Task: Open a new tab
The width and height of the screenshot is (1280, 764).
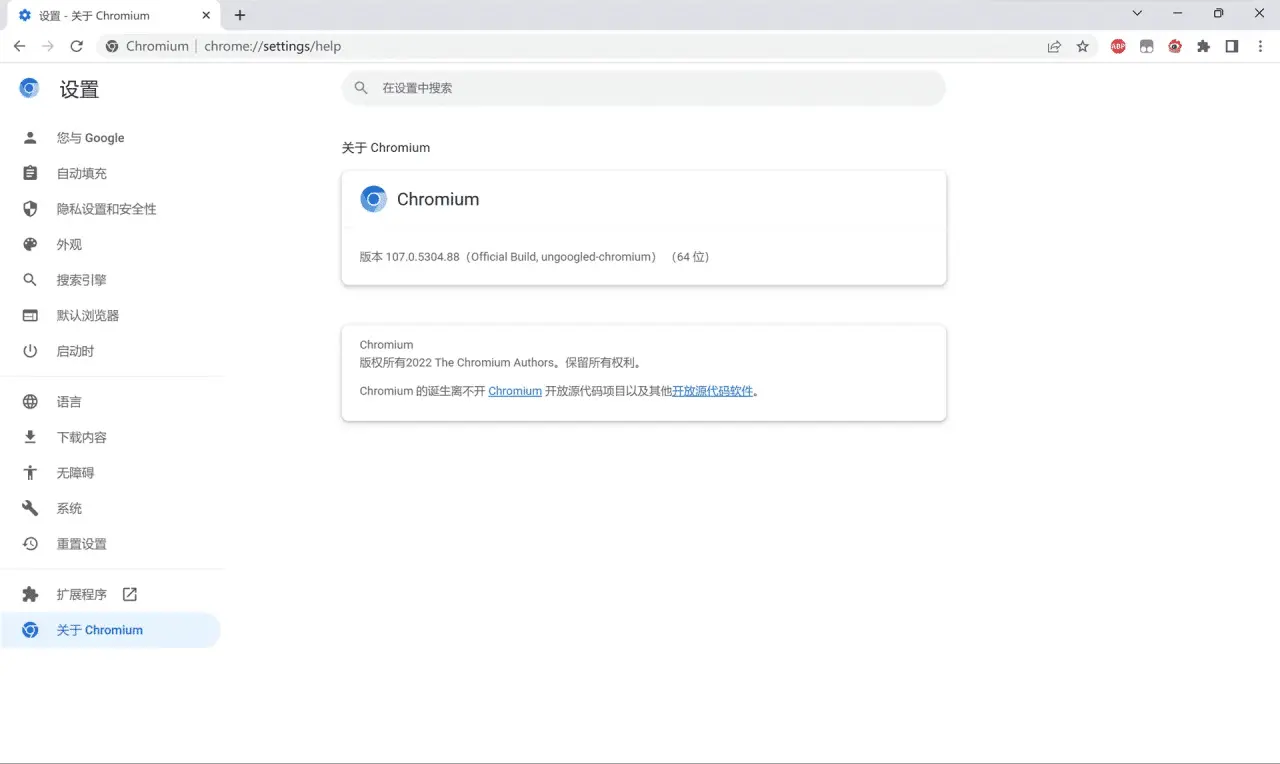Action: 240,15
